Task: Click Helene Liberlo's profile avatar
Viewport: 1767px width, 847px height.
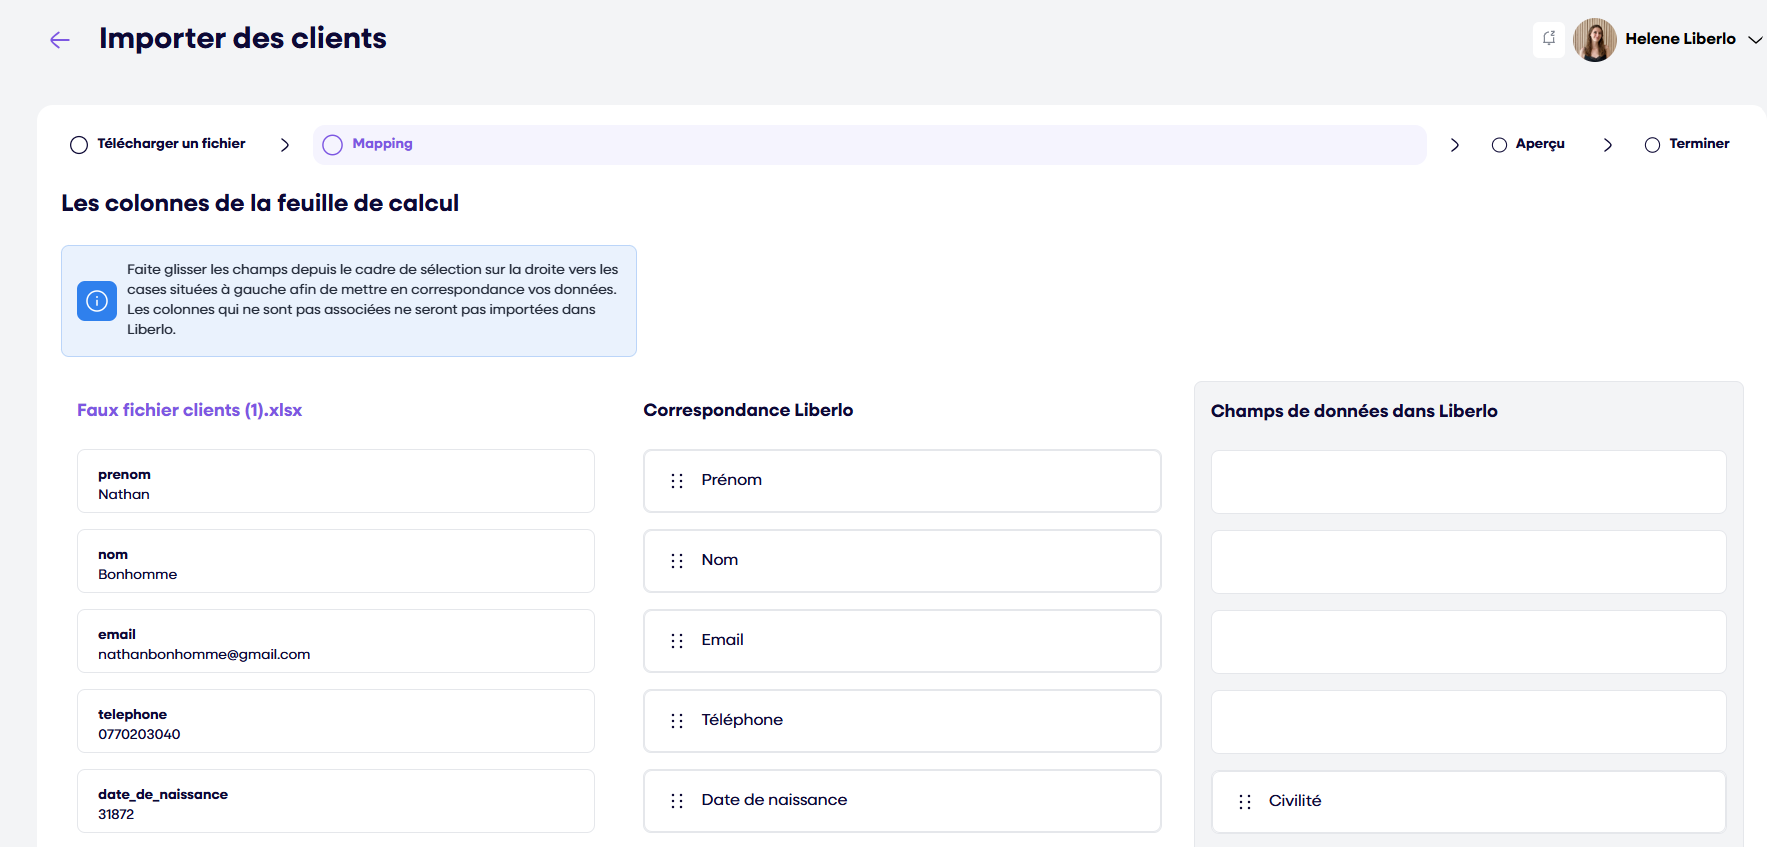Action: [x=1594, y=40]
